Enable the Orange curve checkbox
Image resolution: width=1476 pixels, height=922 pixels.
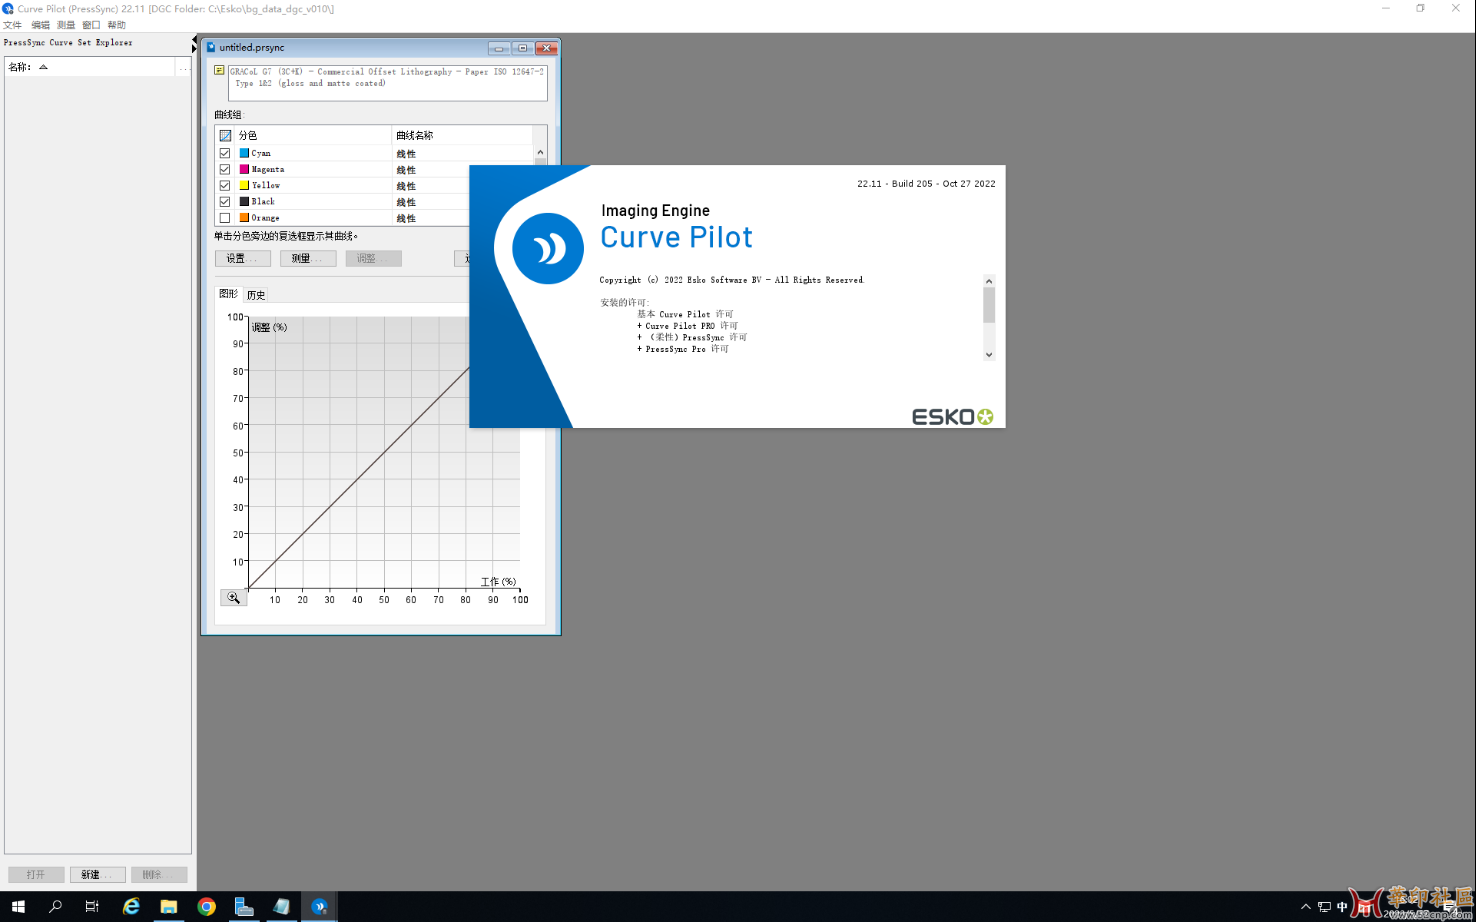(x=225, y=217)
